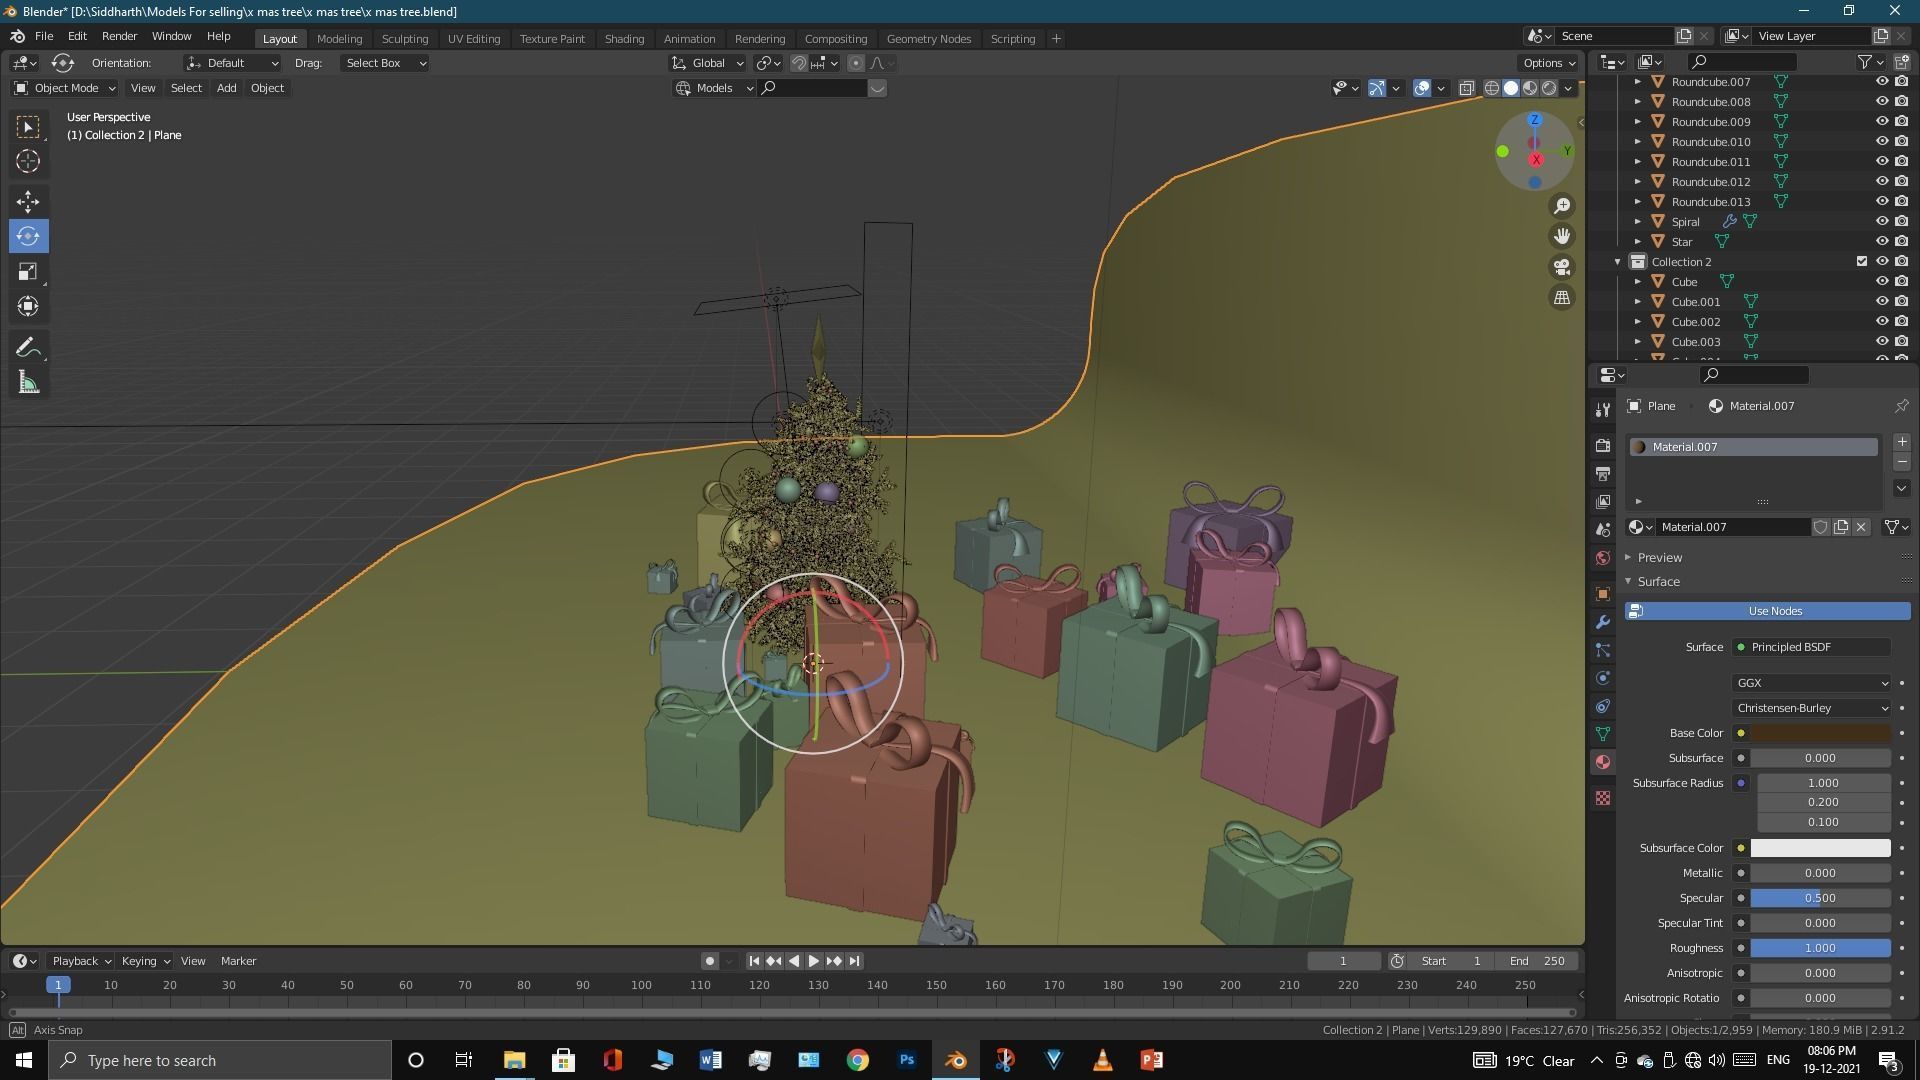This screenshot has height=1080, width=1920.
Task: Select the Annotate tool
Action: point(28,348)
